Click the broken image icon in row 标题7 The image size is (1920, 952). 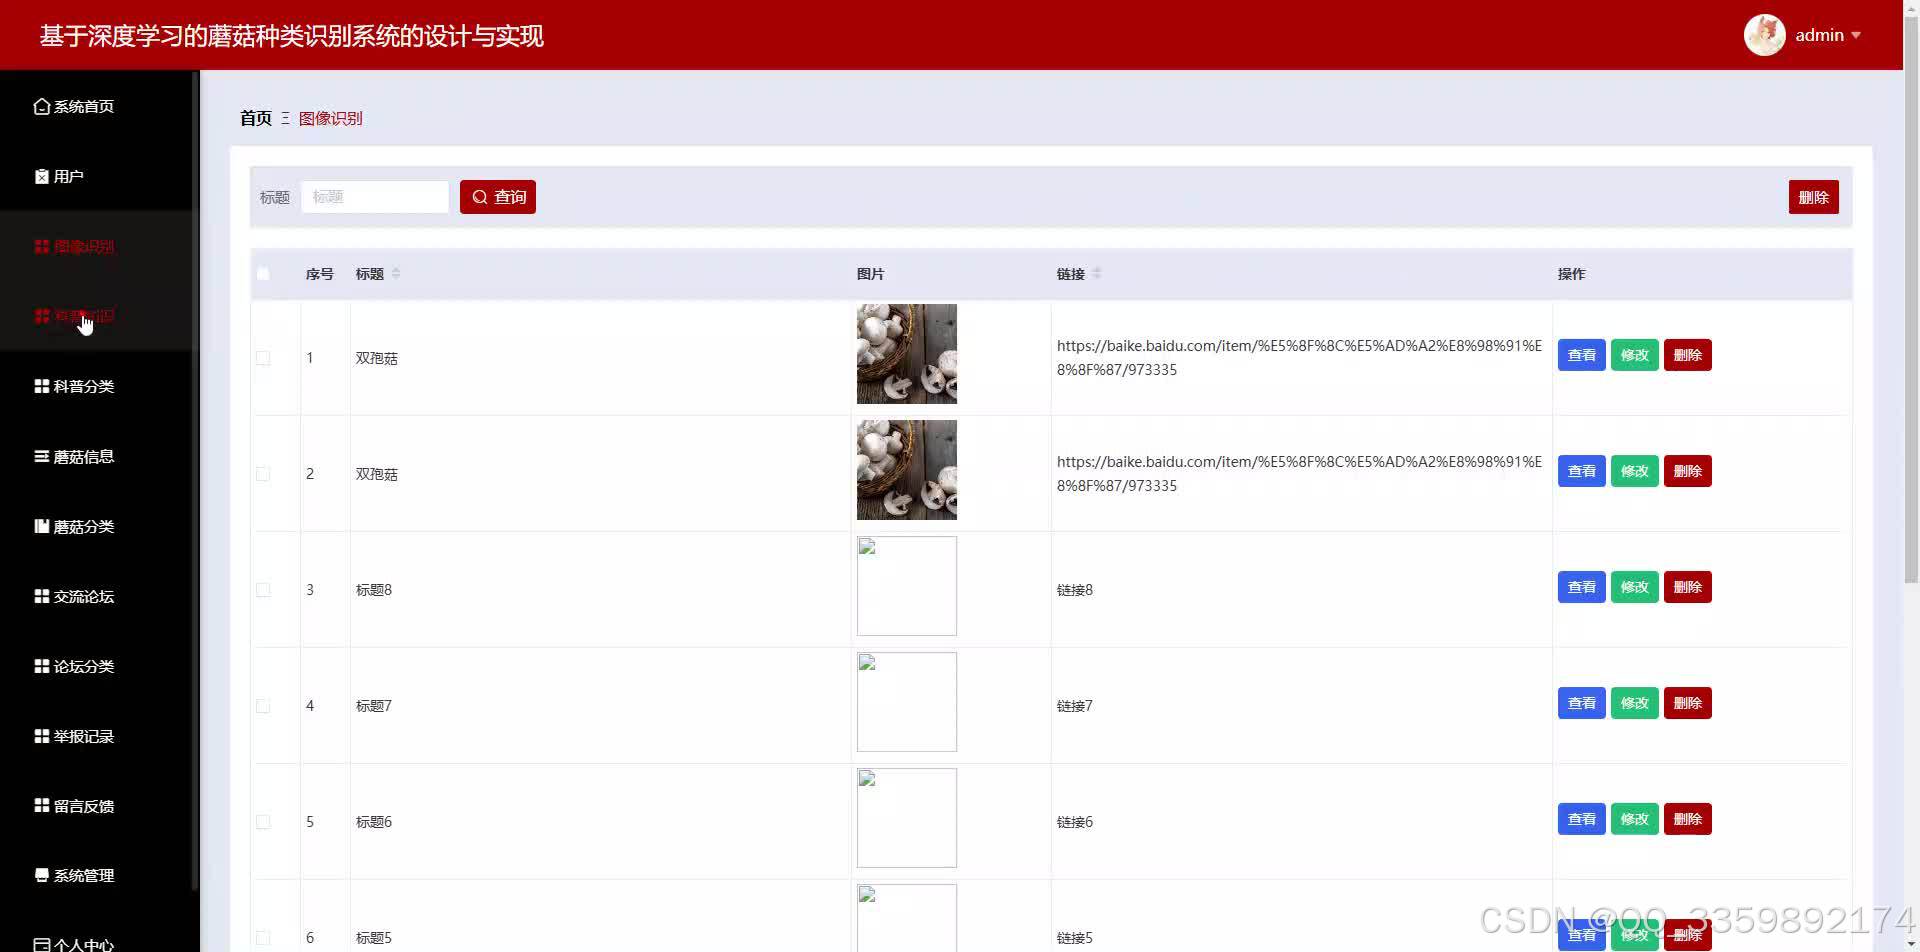point(867,663)
